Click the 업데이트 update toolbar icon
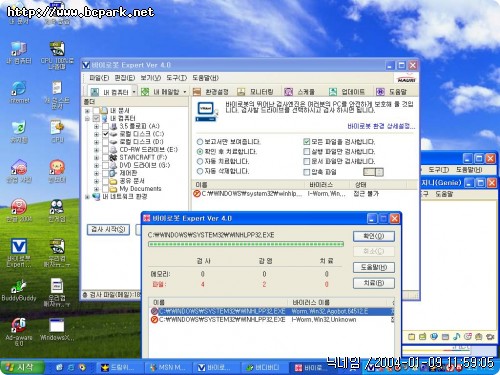The height and width of the screenshot is (375, 500). pos(333,92)
